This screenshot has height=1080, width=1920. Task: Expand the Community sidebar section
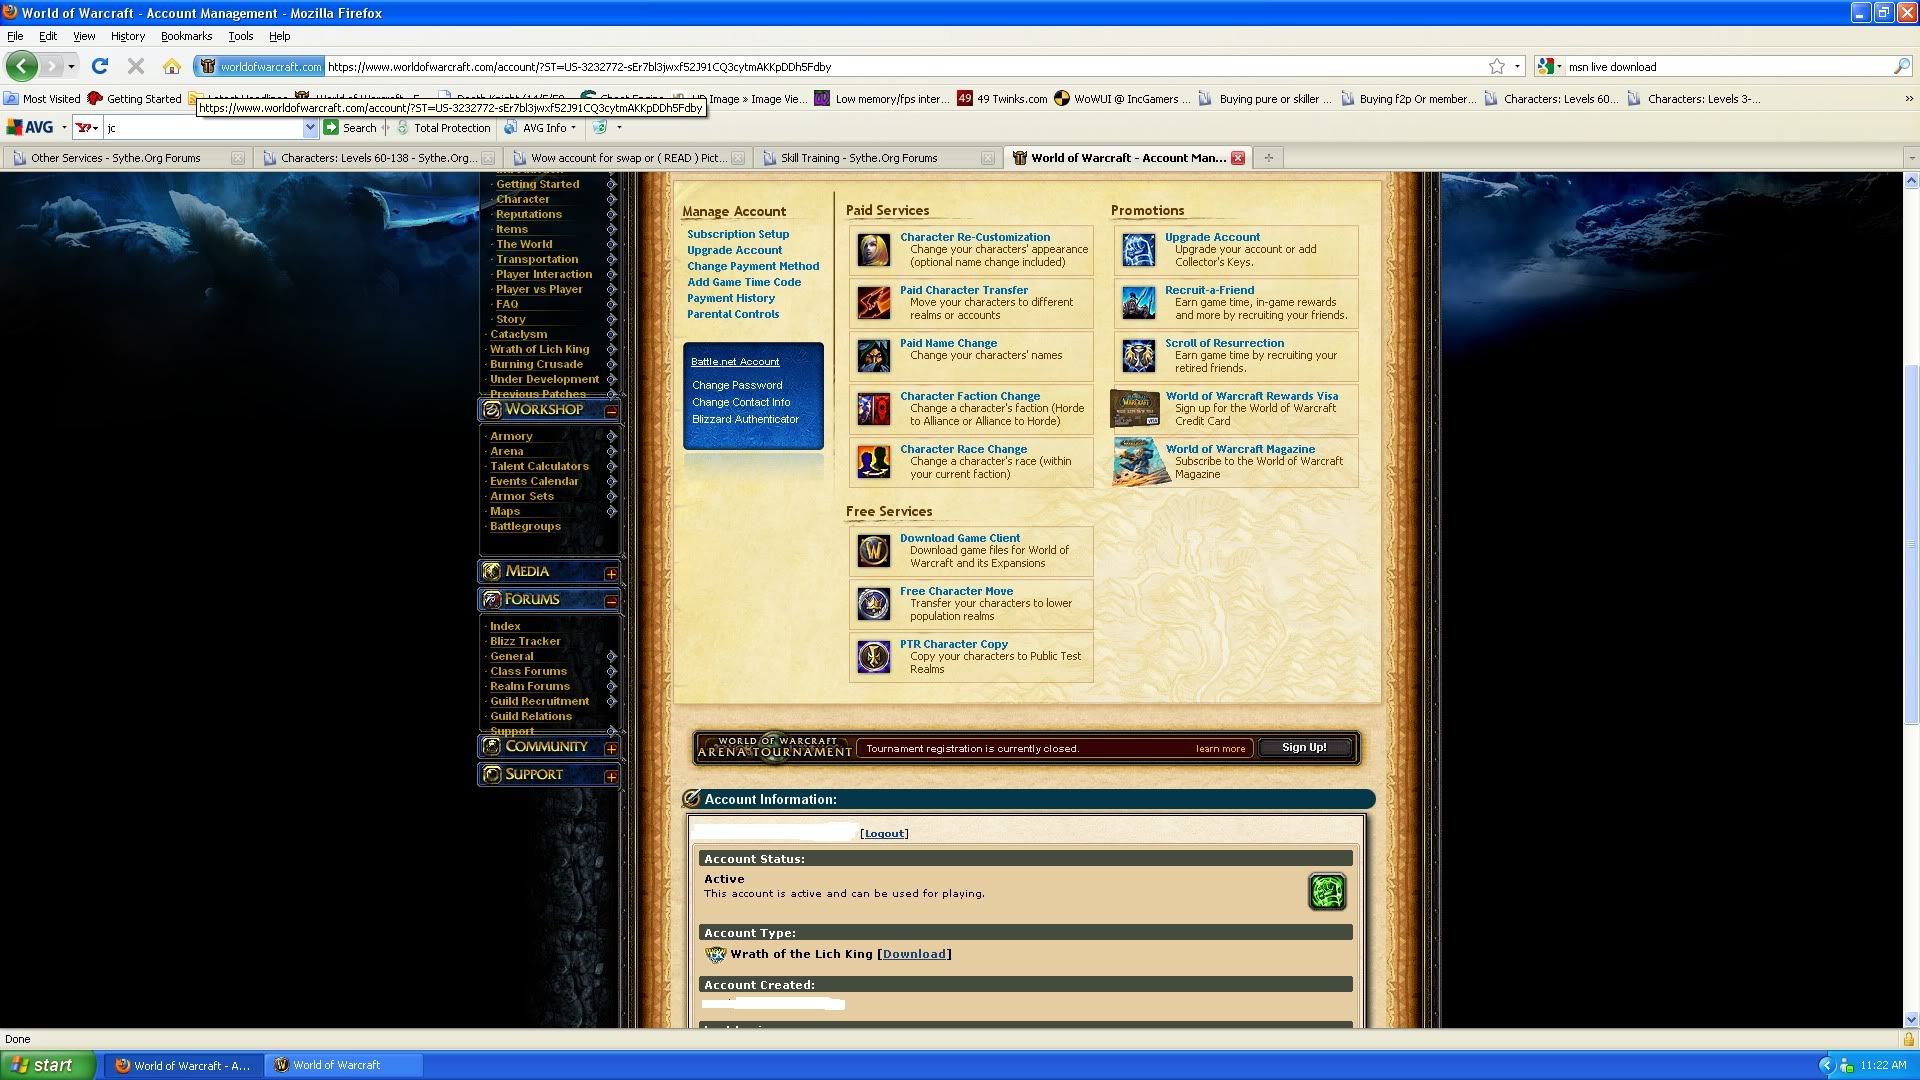611,749
